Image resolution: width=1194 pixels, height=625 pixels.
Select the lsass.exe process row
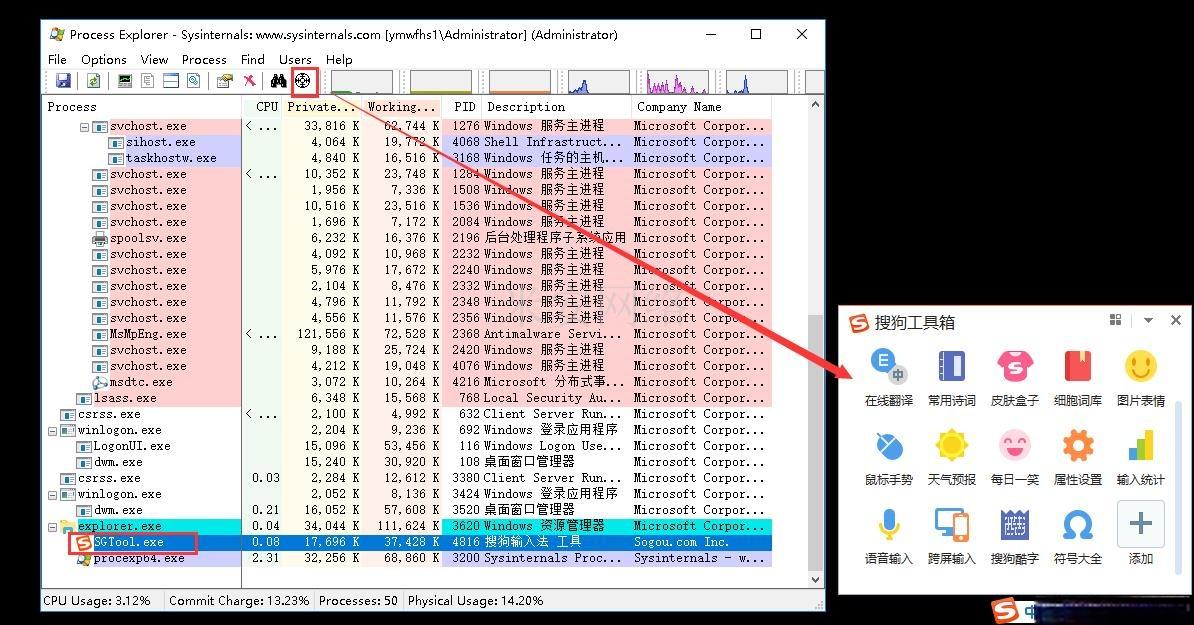coord(407,398)
